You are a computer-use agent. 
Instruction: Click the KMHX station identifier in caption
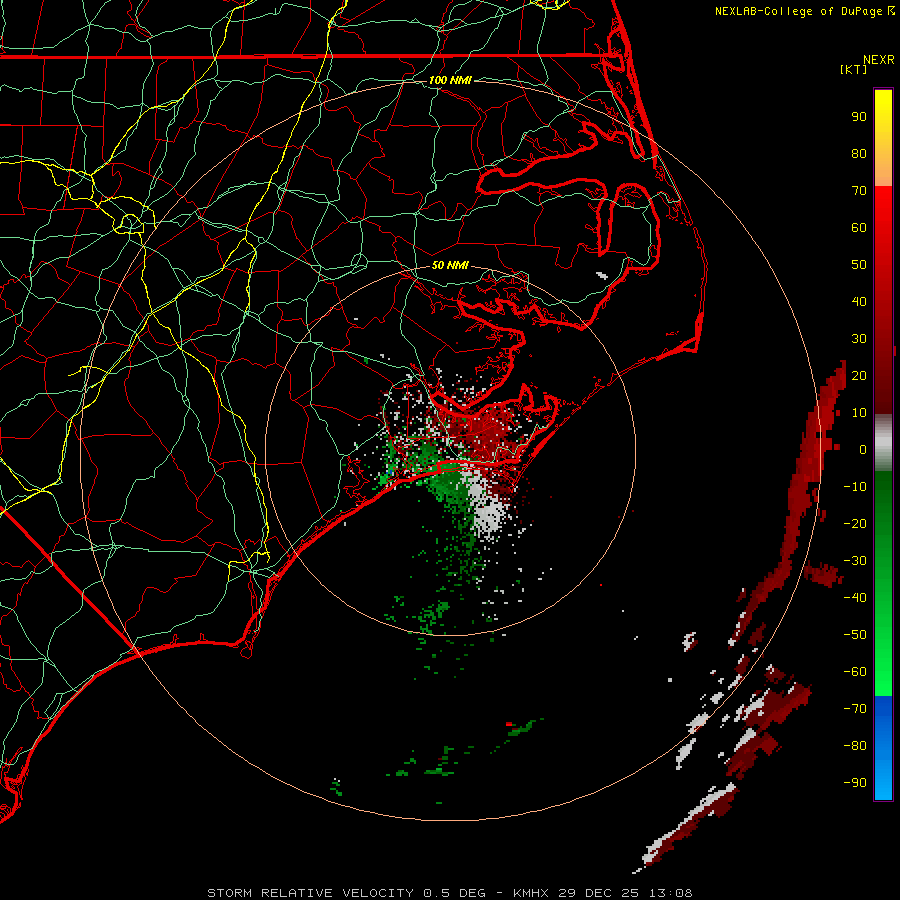coord(531,893)
